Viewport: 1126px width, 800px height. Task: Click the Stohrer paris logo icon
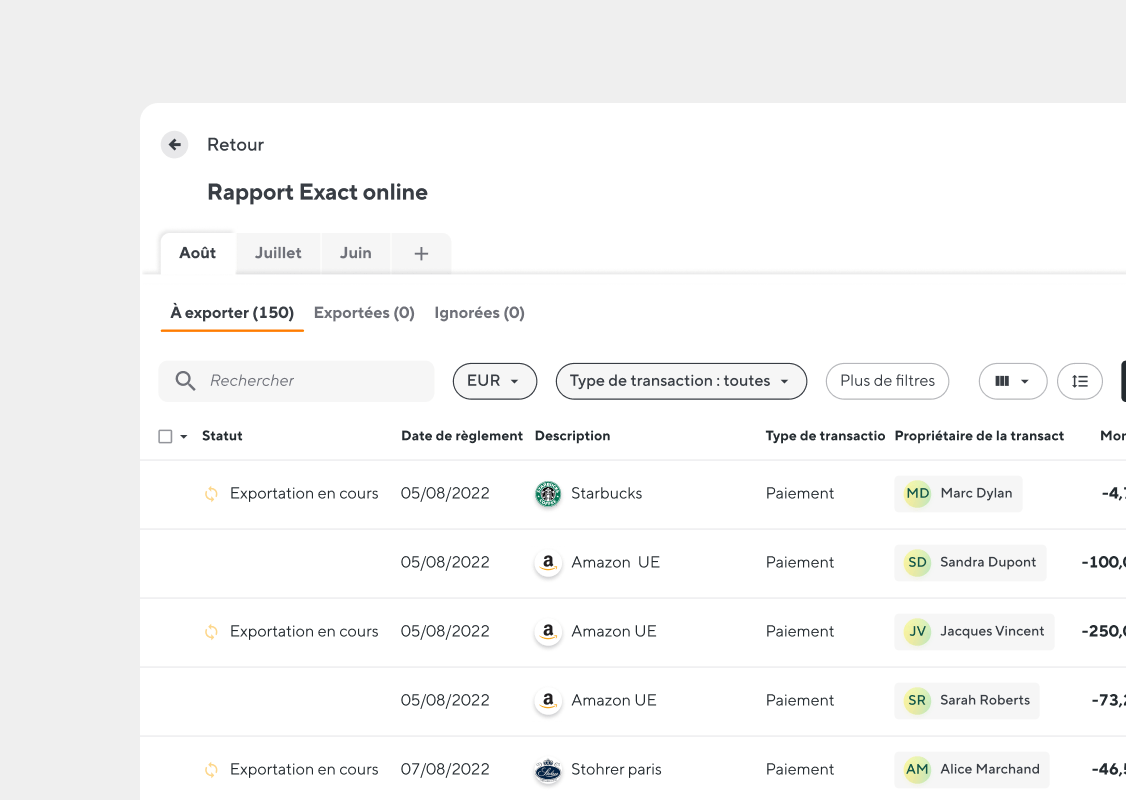pos(548,770)
